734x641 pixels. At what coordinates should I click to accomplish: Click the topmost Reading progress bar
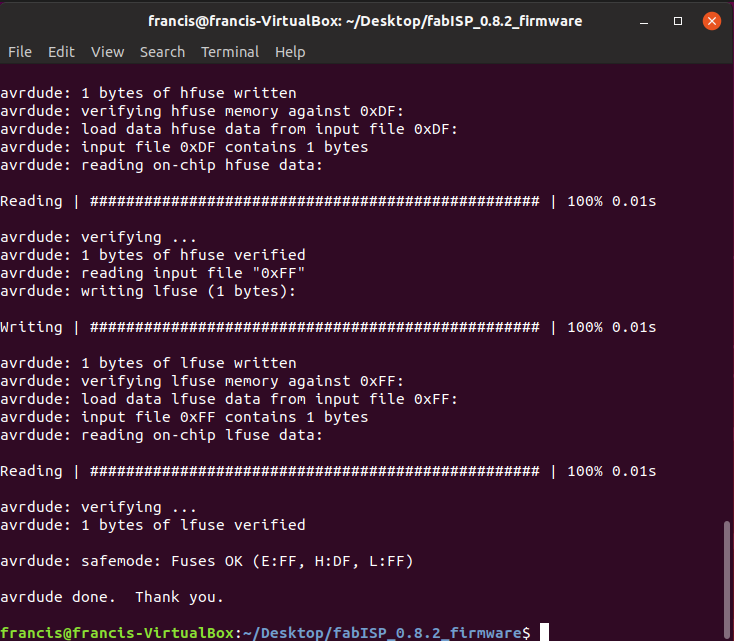click(x=328, y=201)
